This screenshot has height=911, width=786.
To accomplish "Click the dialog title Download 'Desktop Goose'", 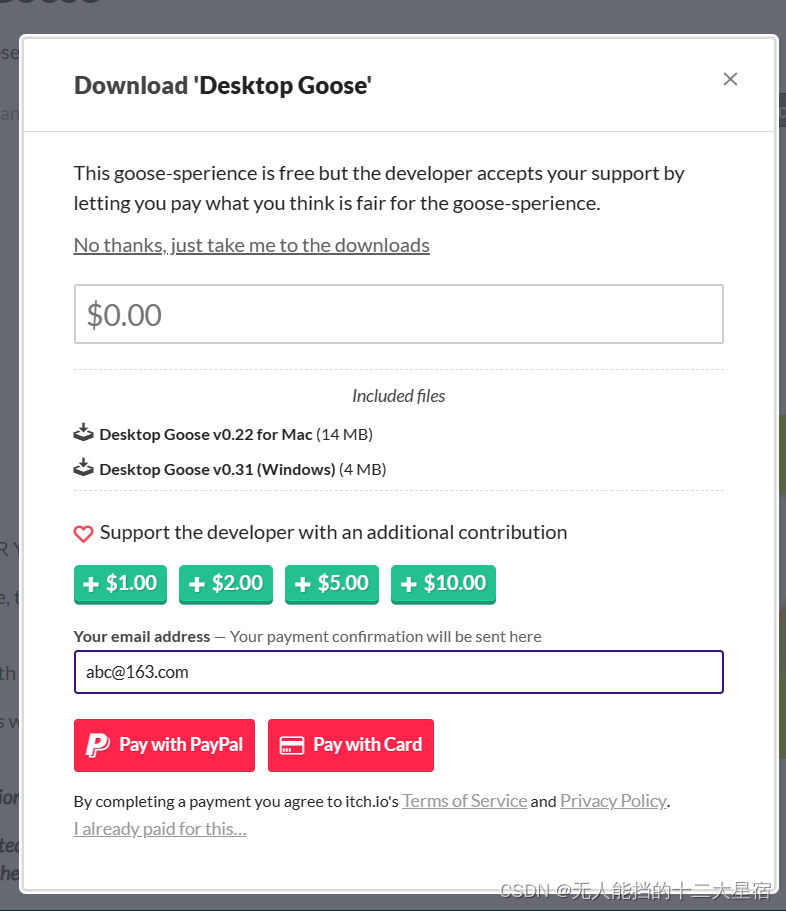I will click(222, 85).
